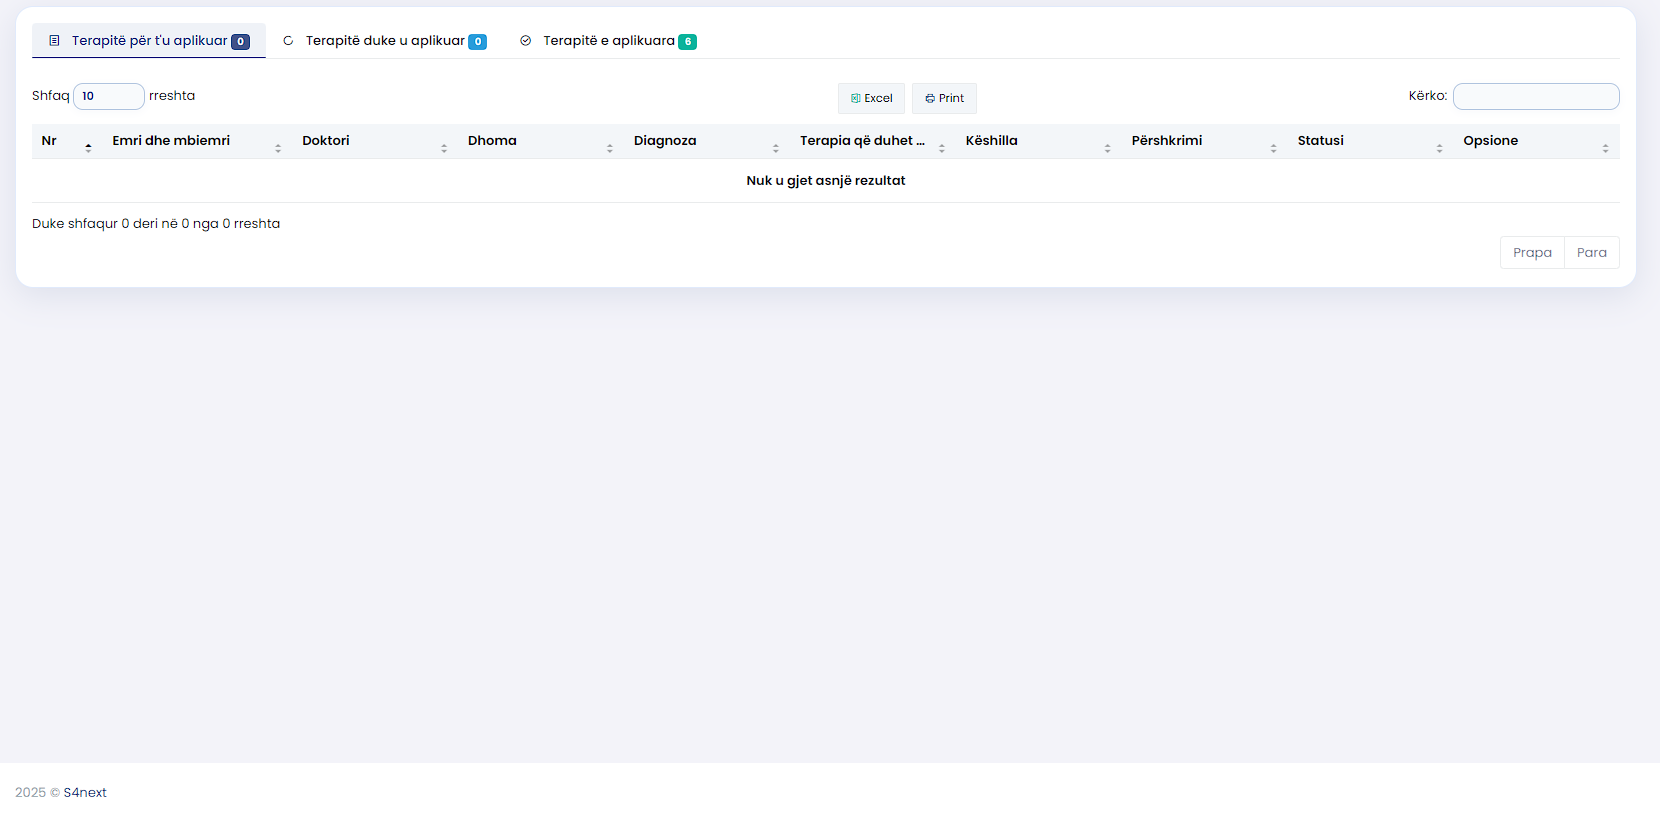Sort by Nr column arrow
The image size is (1660, 820).
tap(88, 147)
